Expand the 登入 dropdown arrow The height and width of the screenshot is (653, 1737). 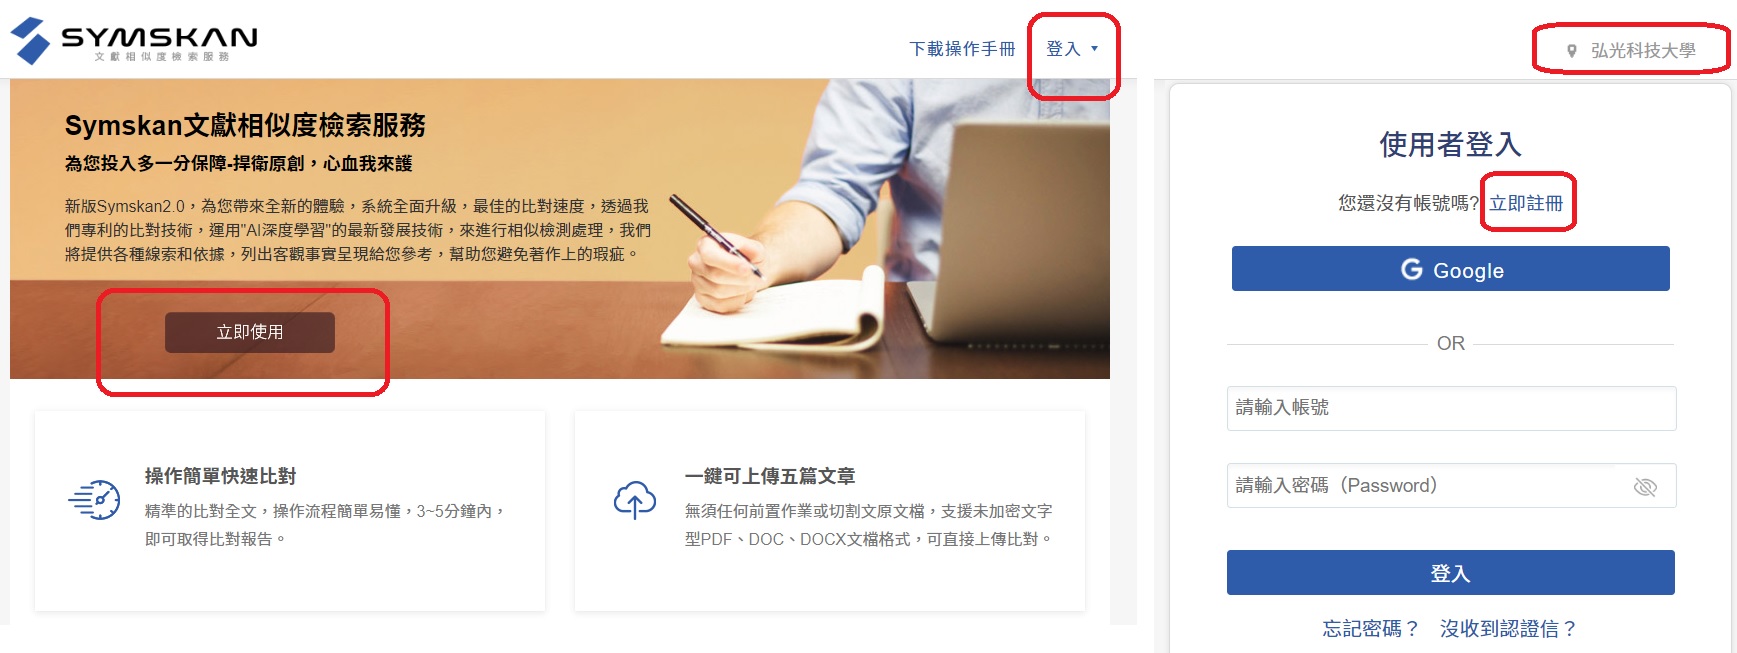click(x=1094, y=48)
